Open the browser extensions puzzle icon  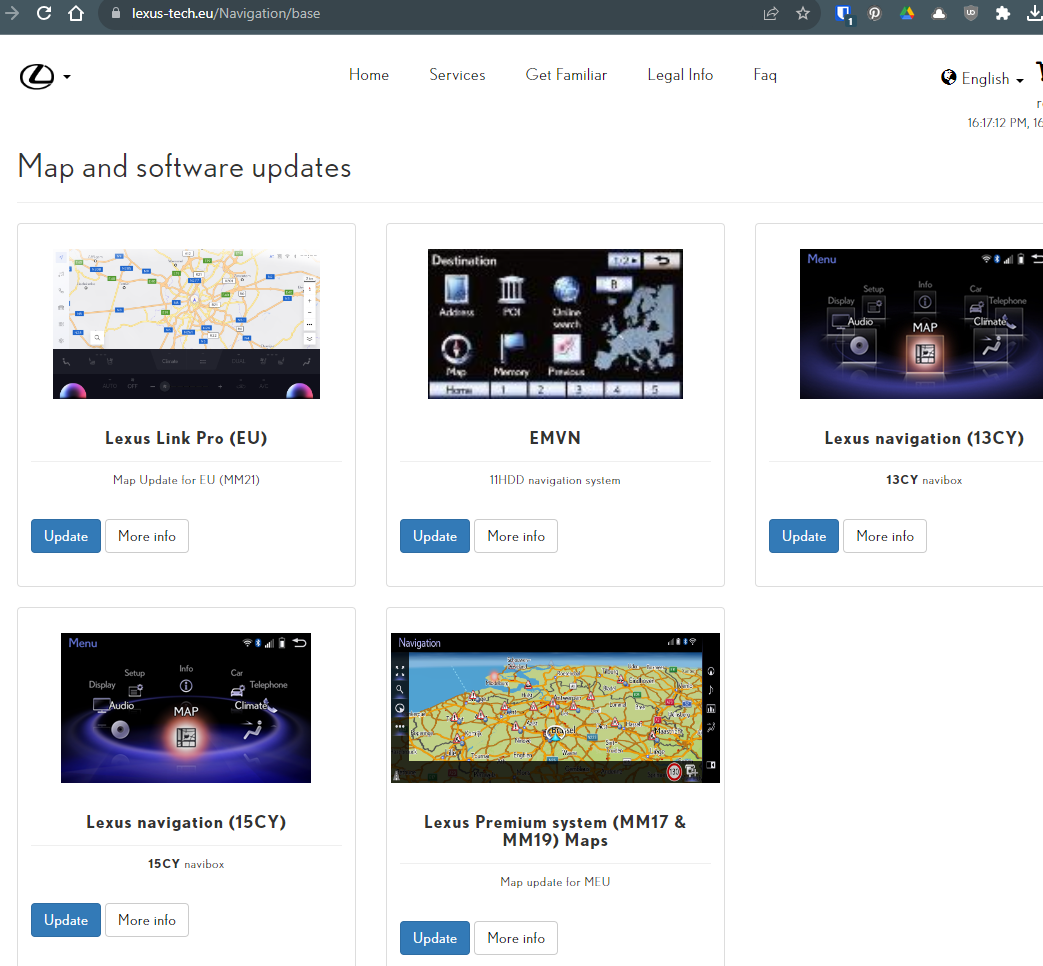(x=1002, y=14)
